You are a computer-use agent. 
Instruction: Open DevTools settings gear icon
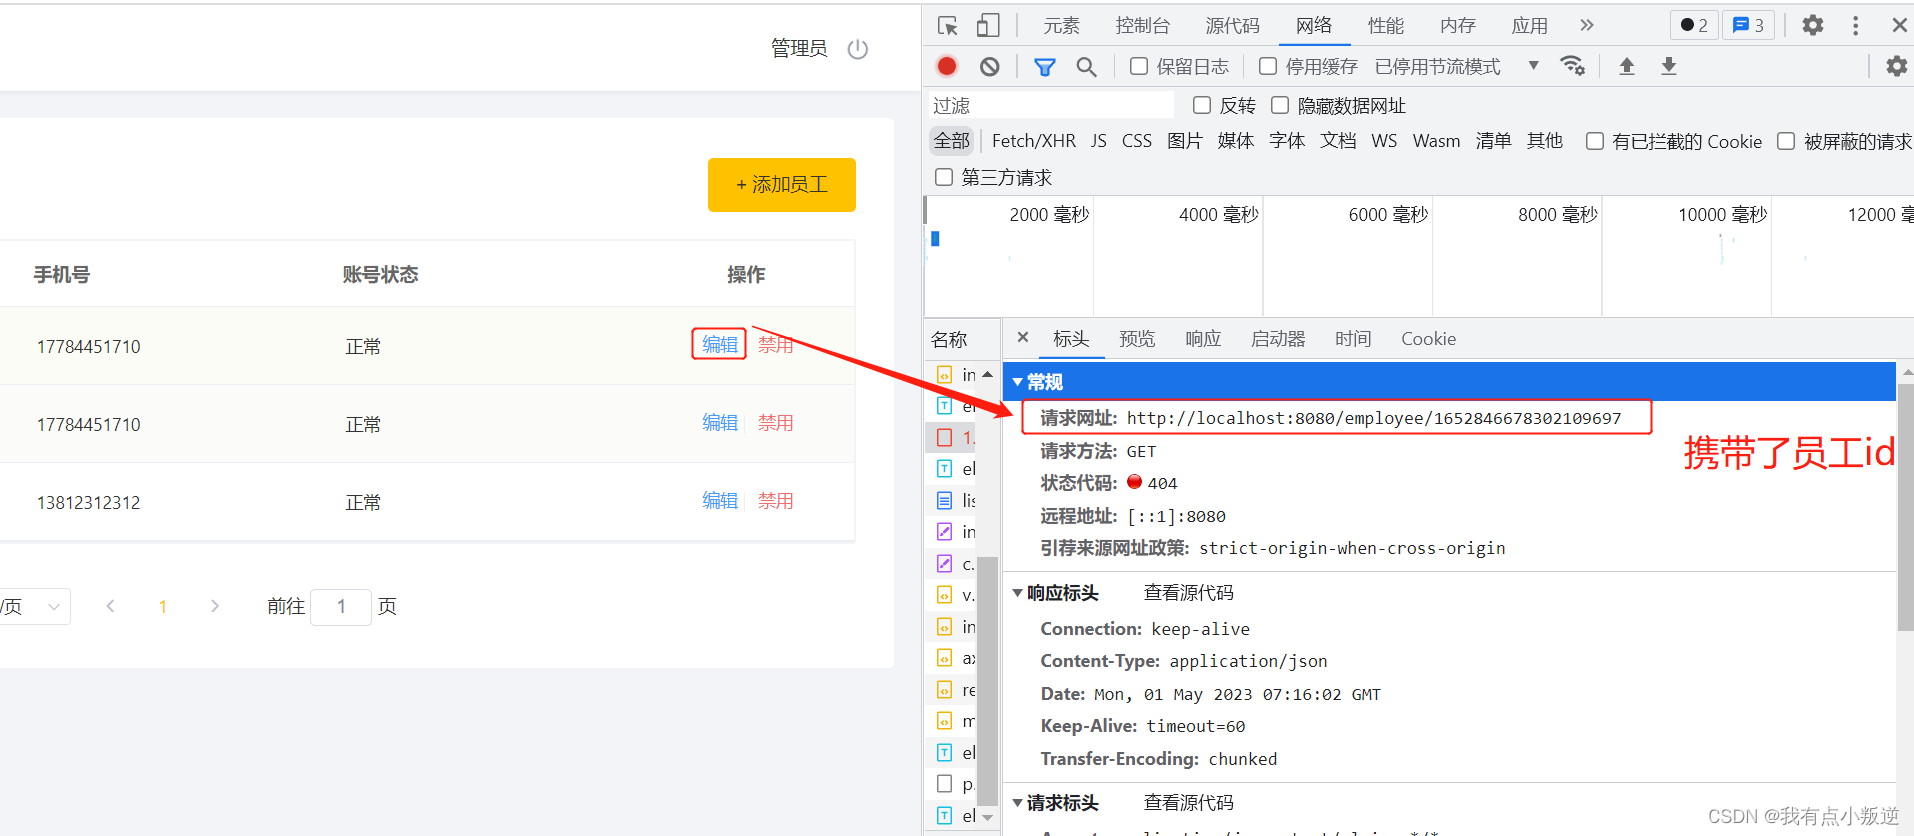point(1813,26)
